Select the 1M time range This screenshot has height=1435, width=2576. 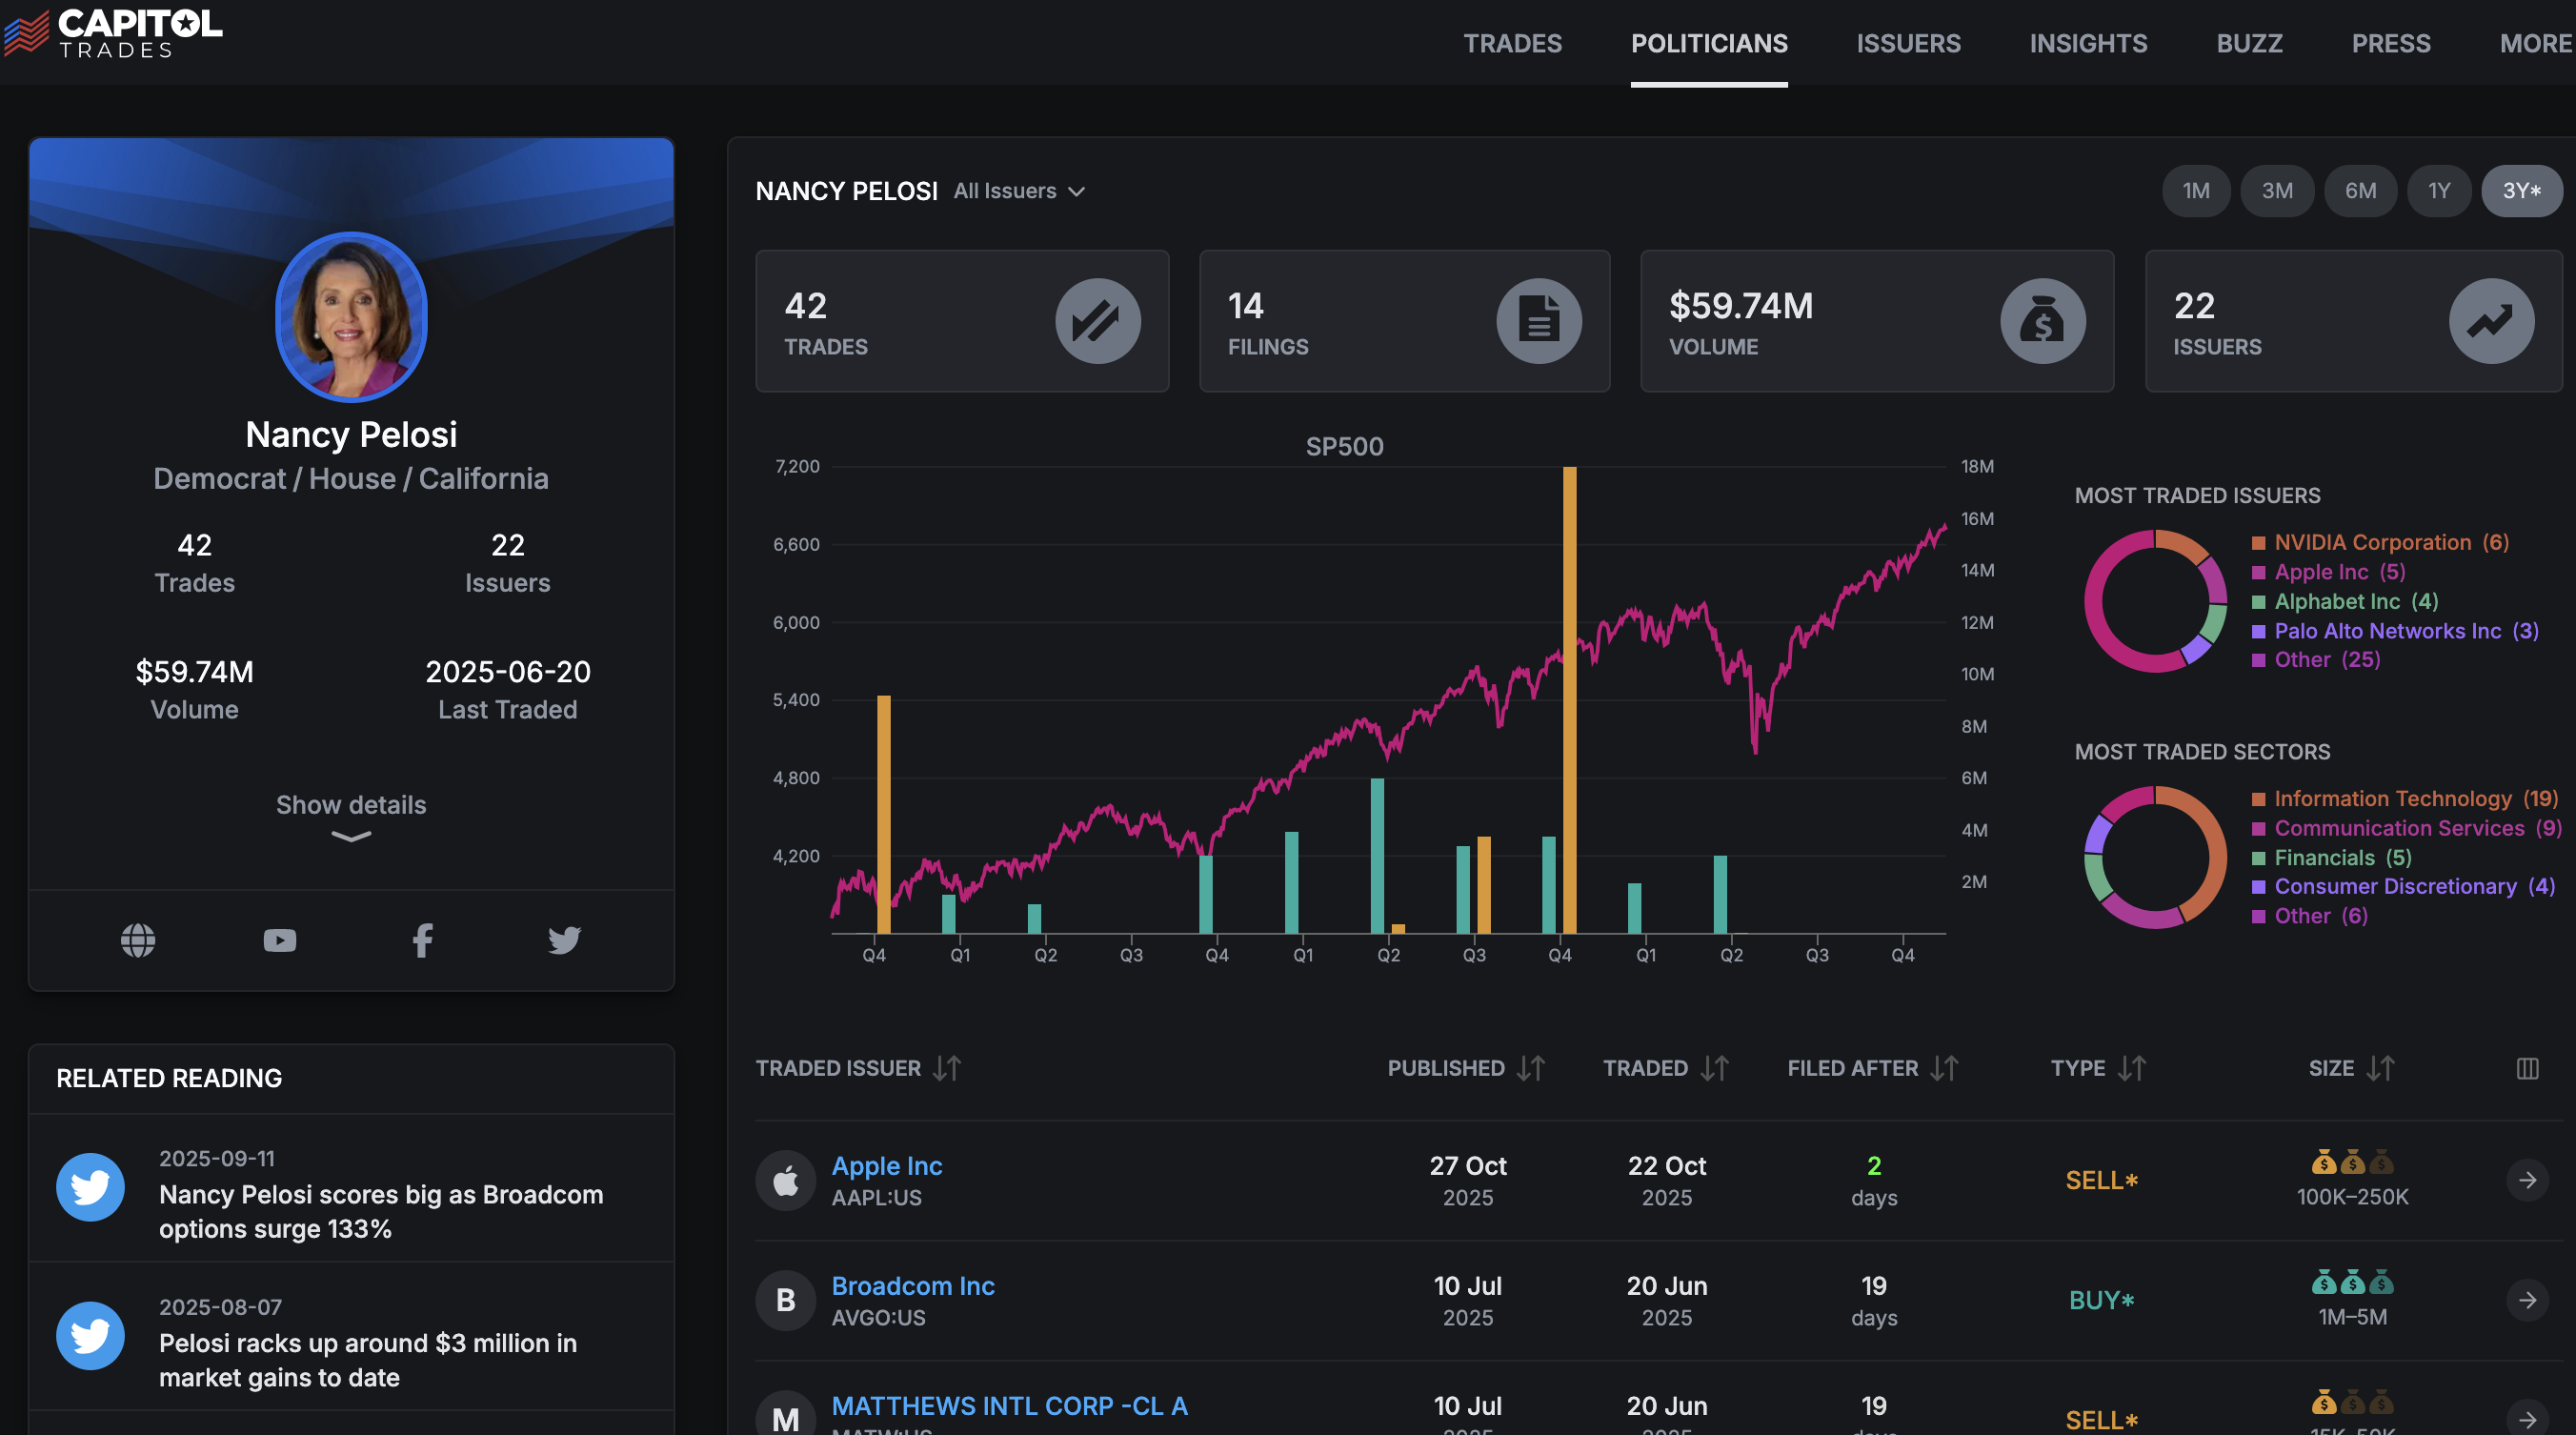(2195, 191)
